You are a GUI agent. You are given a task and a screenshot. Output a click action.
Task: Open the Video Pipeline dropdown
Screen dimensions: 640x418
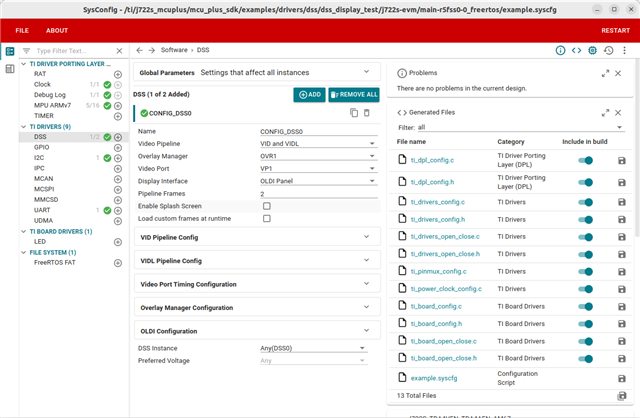click(318, 144)
